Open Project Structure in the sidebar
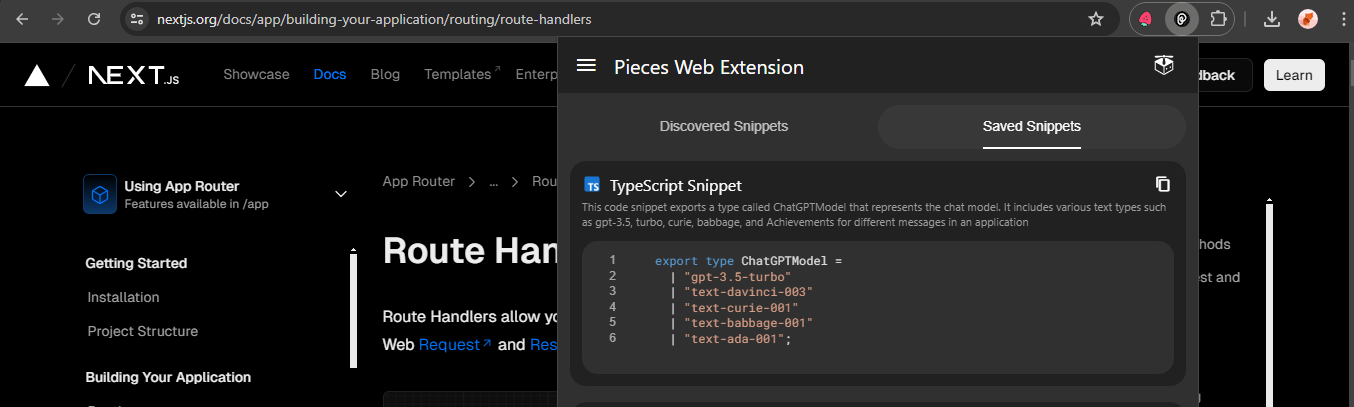Image resolution: width=1354 pixels, height=407 pixels. tap(143, 331)
